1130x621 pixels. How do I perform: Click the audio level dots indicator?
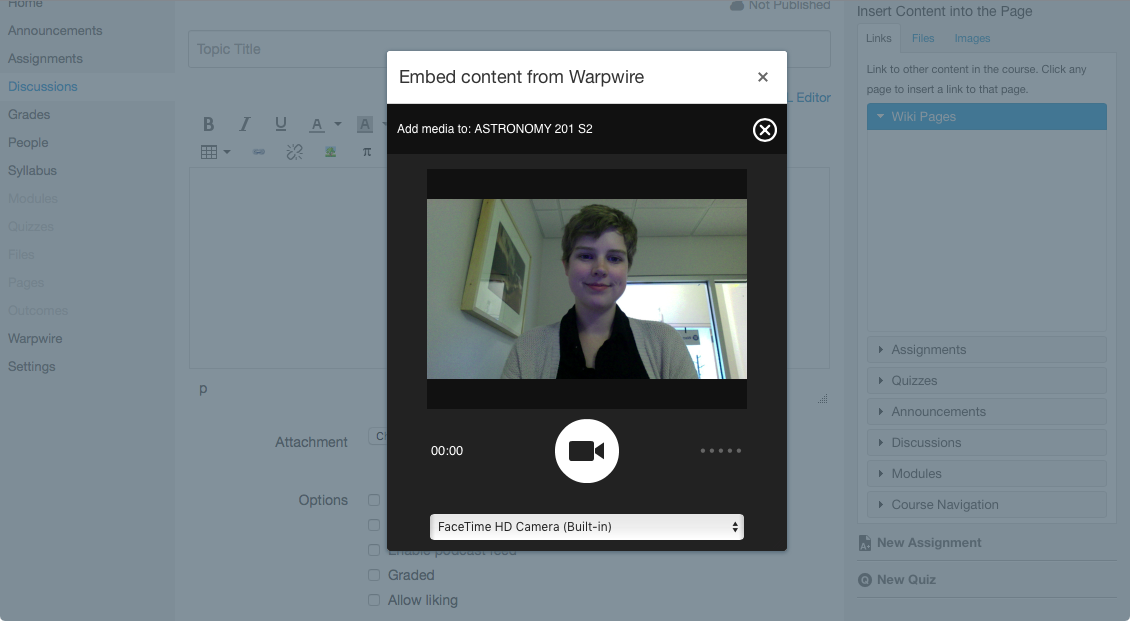(721, 451)
